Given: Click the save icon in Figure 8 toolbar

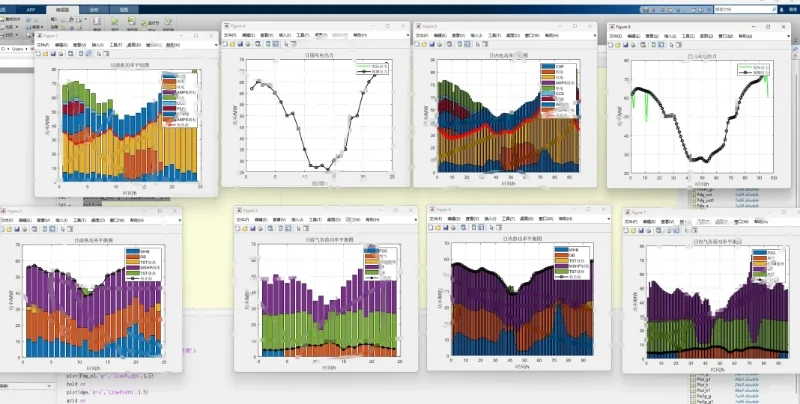Looking at the screenshot, I should pyautogui.click(x=626, y=45).
